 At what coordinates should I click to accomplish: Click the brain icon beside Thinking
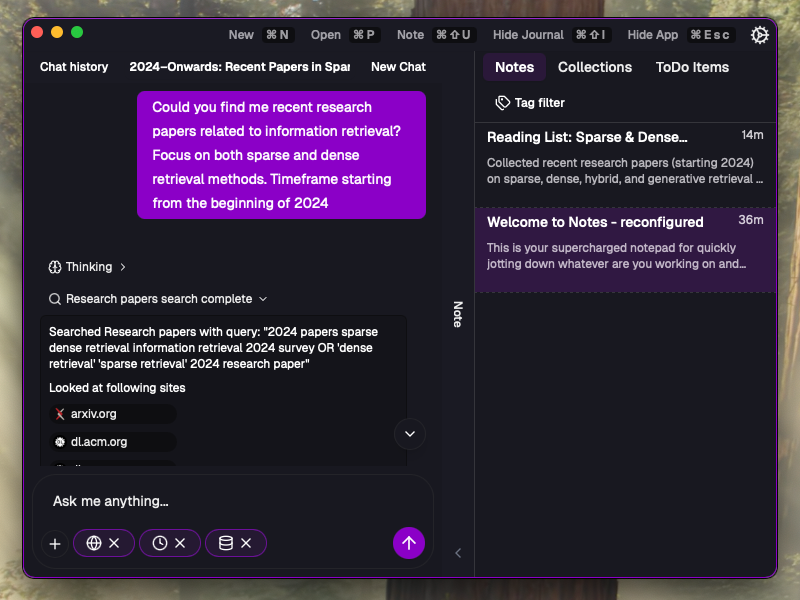[x=55, y=267]
